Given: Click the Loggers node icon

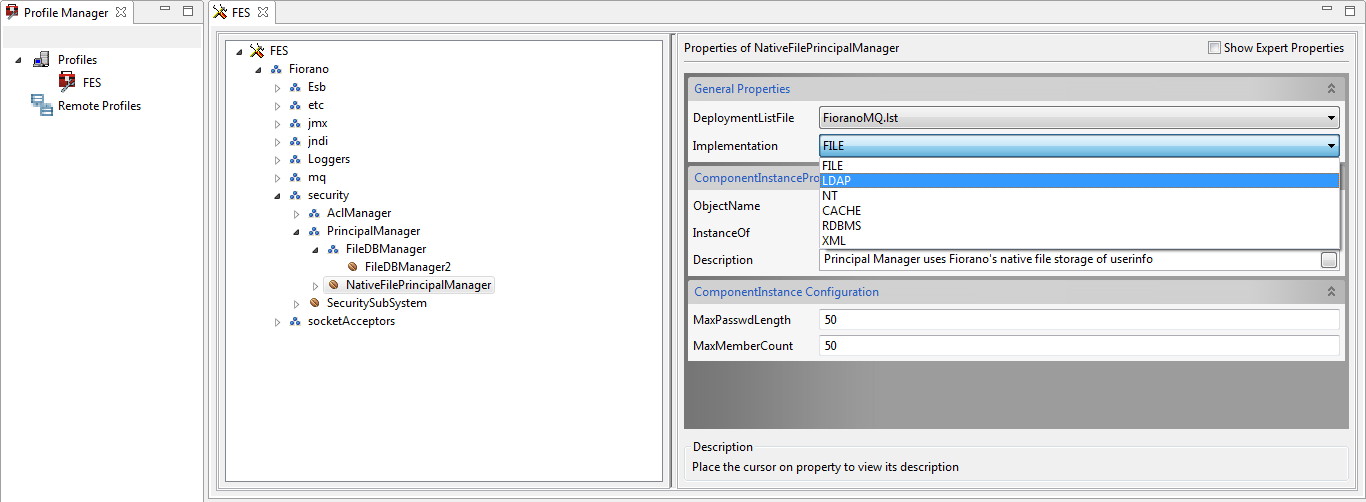Looking at the screenshot, I should click(x=296, y=159).
